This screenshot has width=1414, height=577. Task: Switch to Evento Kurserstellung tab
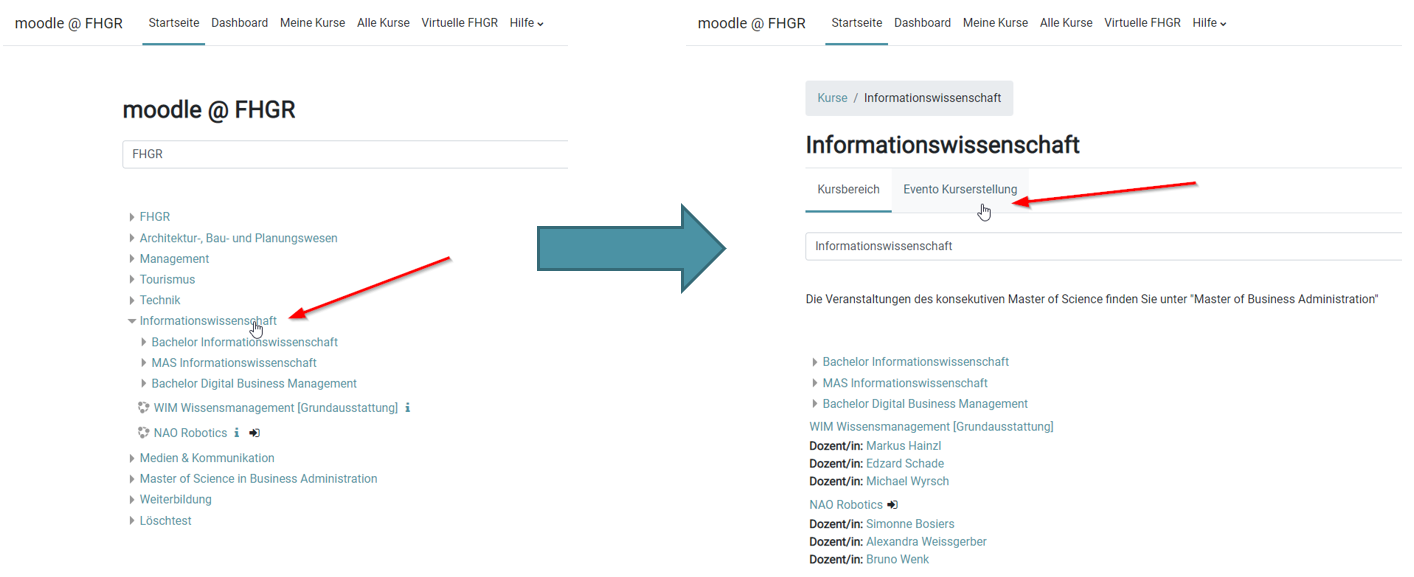(x=960, y=189)
